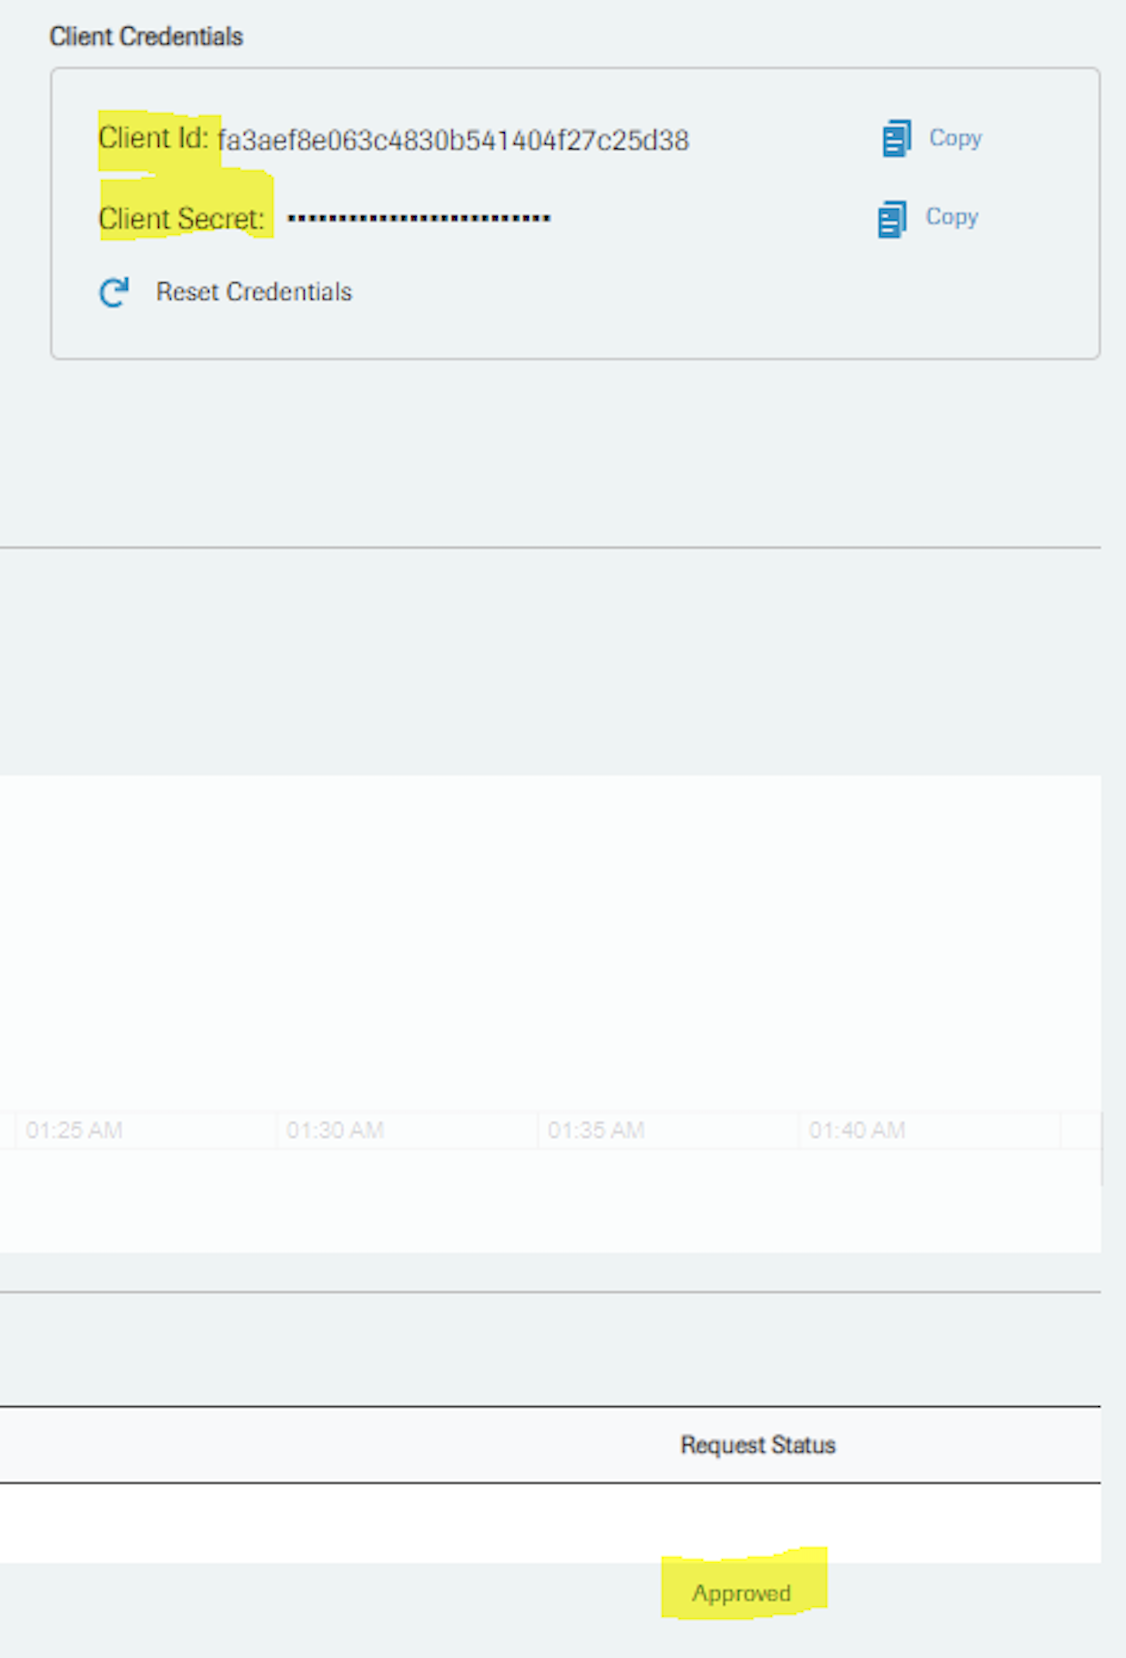Select the Client Id value string
Viewport: 1126px width, 1658px height.
(453, 141)
